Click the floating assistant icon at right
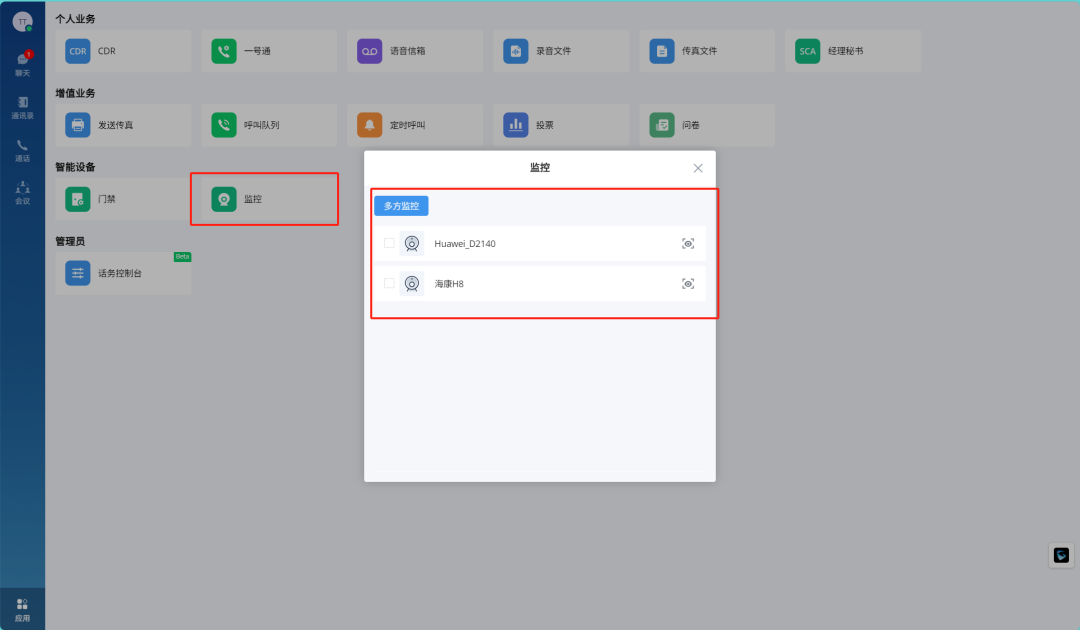This screenshot has height=630, width=1080. point(1061,555)
